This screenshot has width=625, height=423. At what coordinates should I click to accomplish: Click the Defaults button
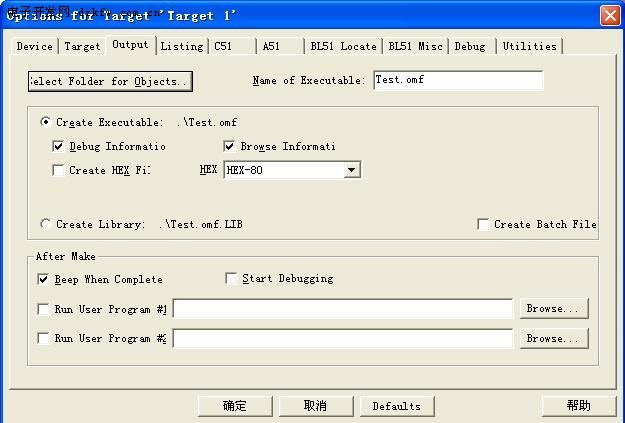pos(396,405)
